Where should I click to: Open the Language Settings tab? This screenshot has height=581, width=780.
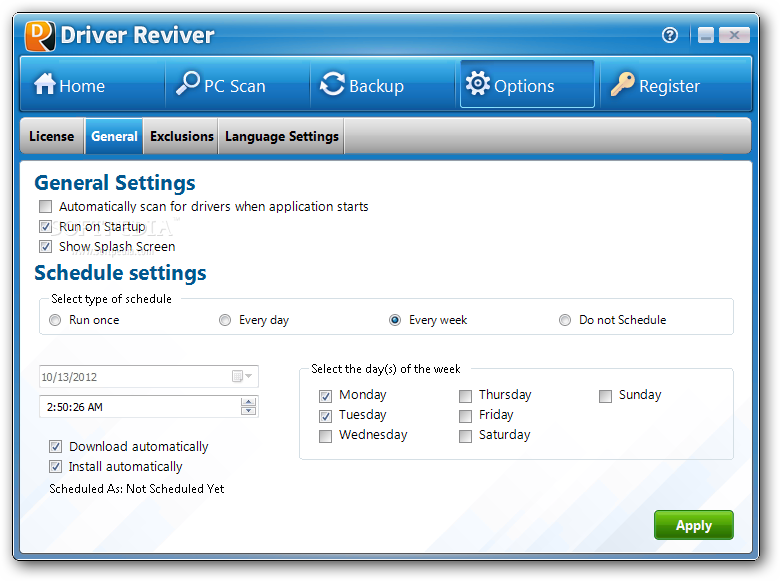(282, 136)
